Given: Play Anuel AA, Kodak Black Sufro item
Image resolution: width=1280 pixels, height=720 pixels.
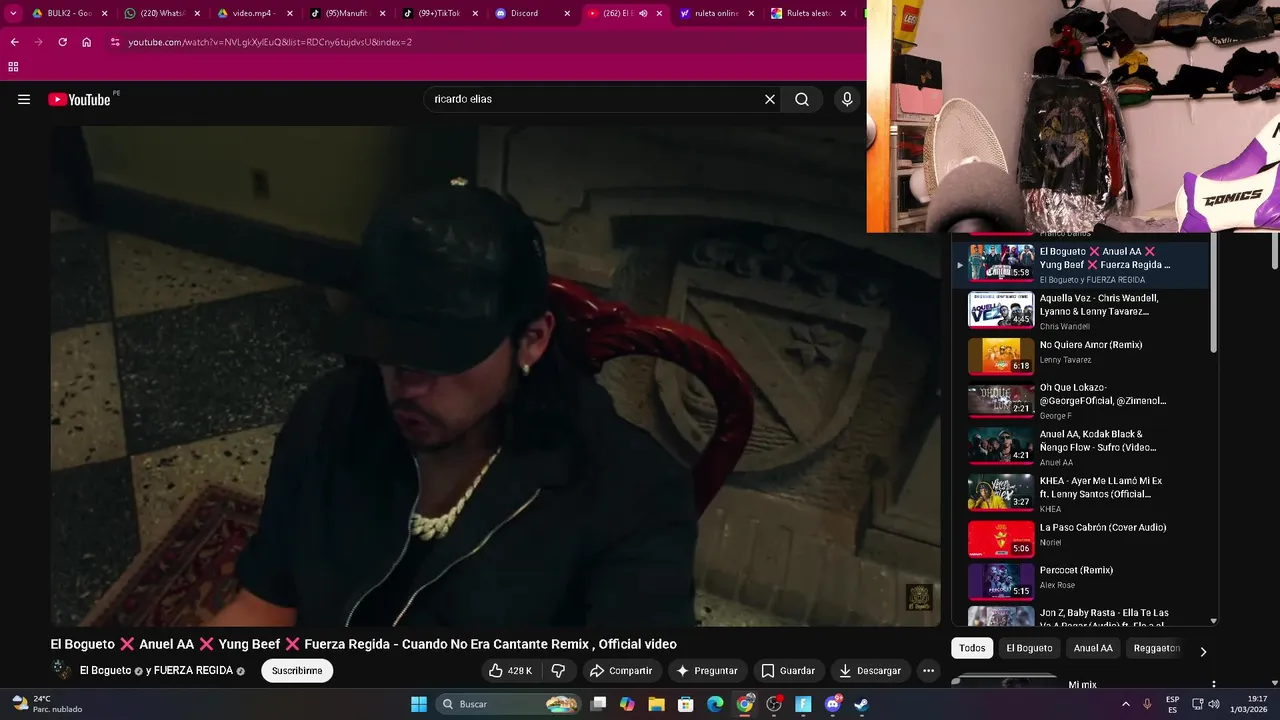Looking at the screenshot, I should 1080,447.
